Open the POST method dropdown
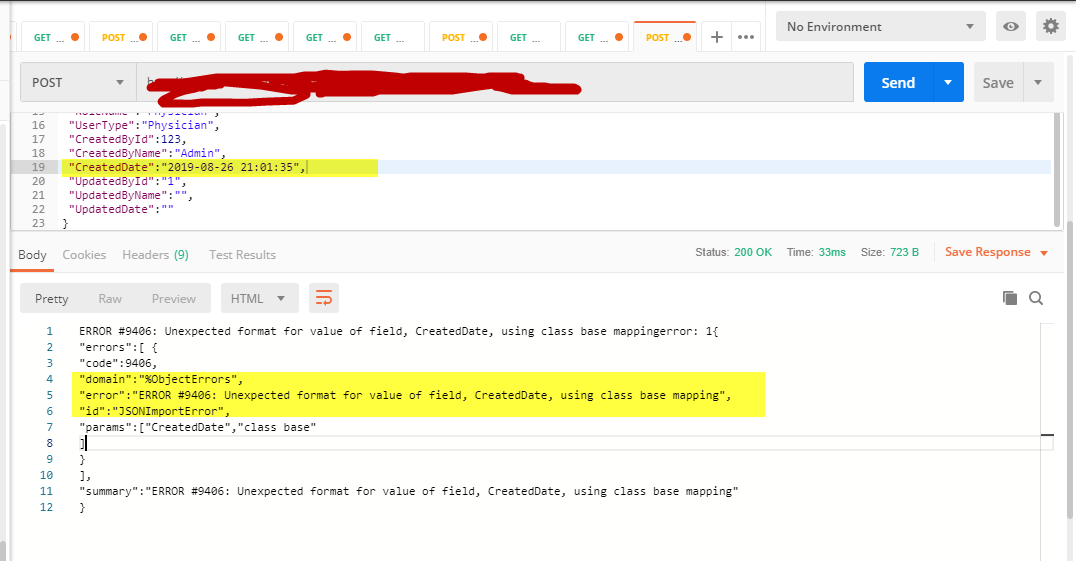The image size is (1076, 561). coord(78,82)
